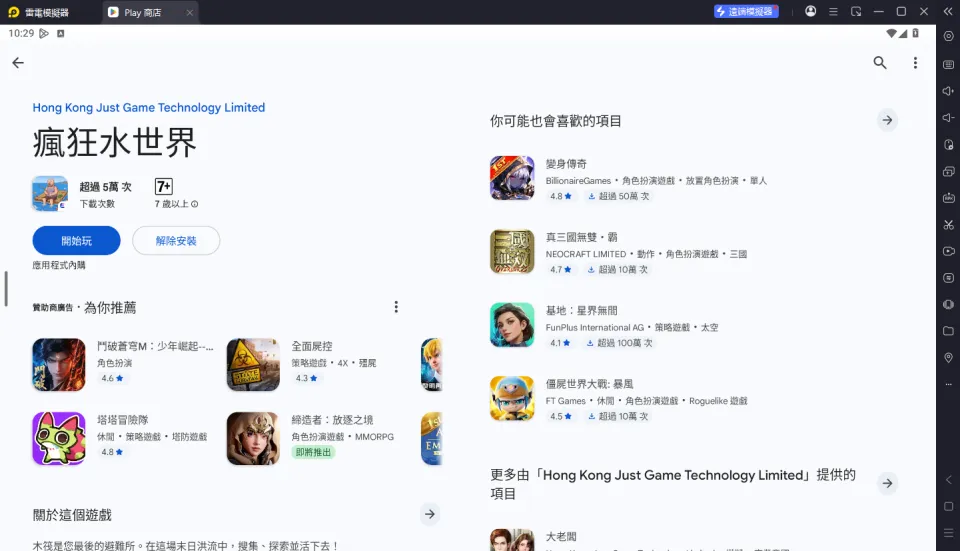Open the 基地：星界無間 app listing
The height and width of the screenshot is (551, 960).
(694, 325)
